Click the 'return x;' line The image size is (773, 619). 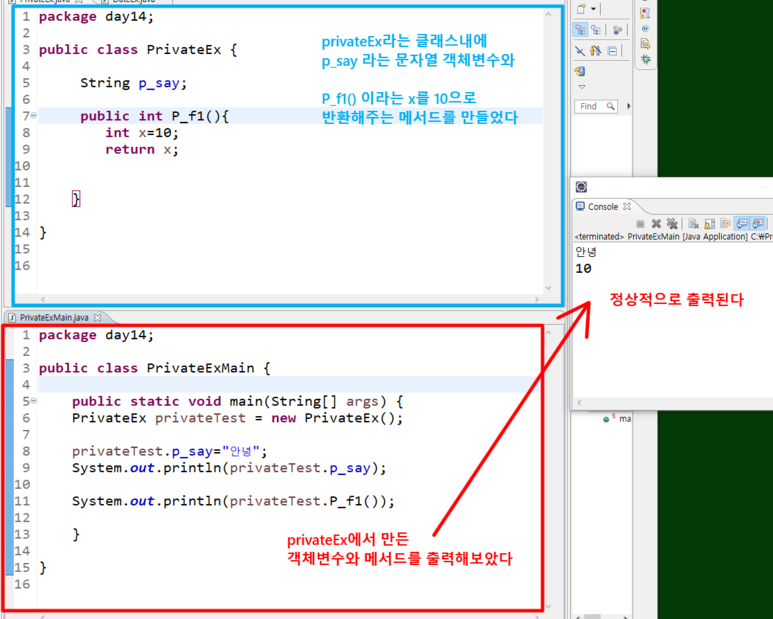tap(142, 149)
